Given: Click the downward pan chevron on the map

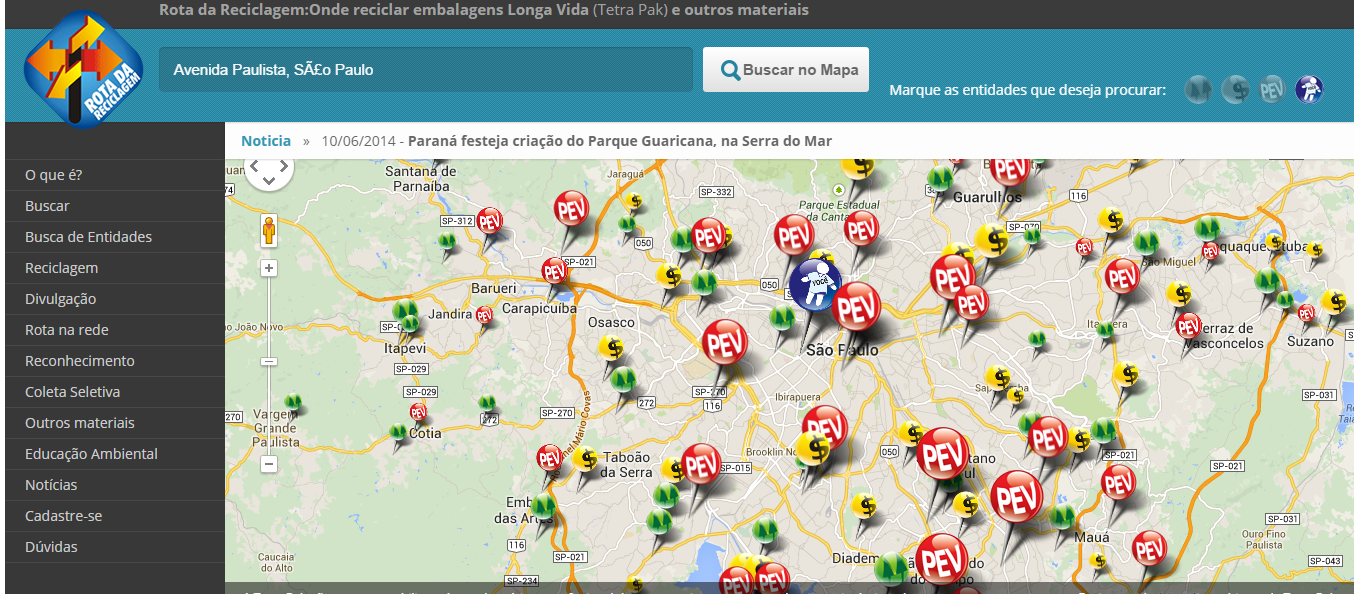Looking at the screenshot, I should pyautogui.click(x=268, y=180).
